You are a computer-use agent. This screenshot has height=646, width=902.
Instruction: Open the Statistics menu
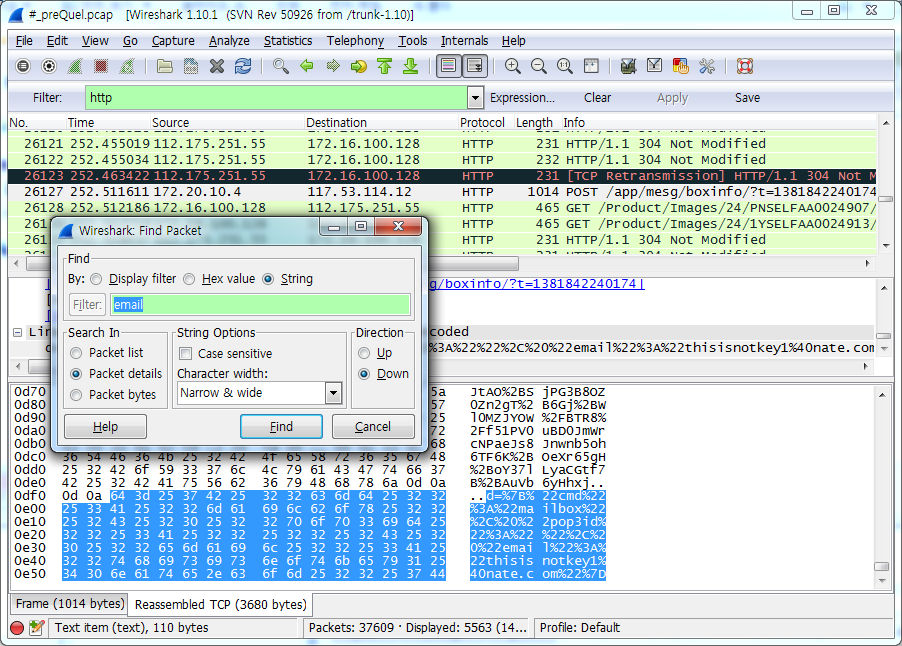coord(288,41)
